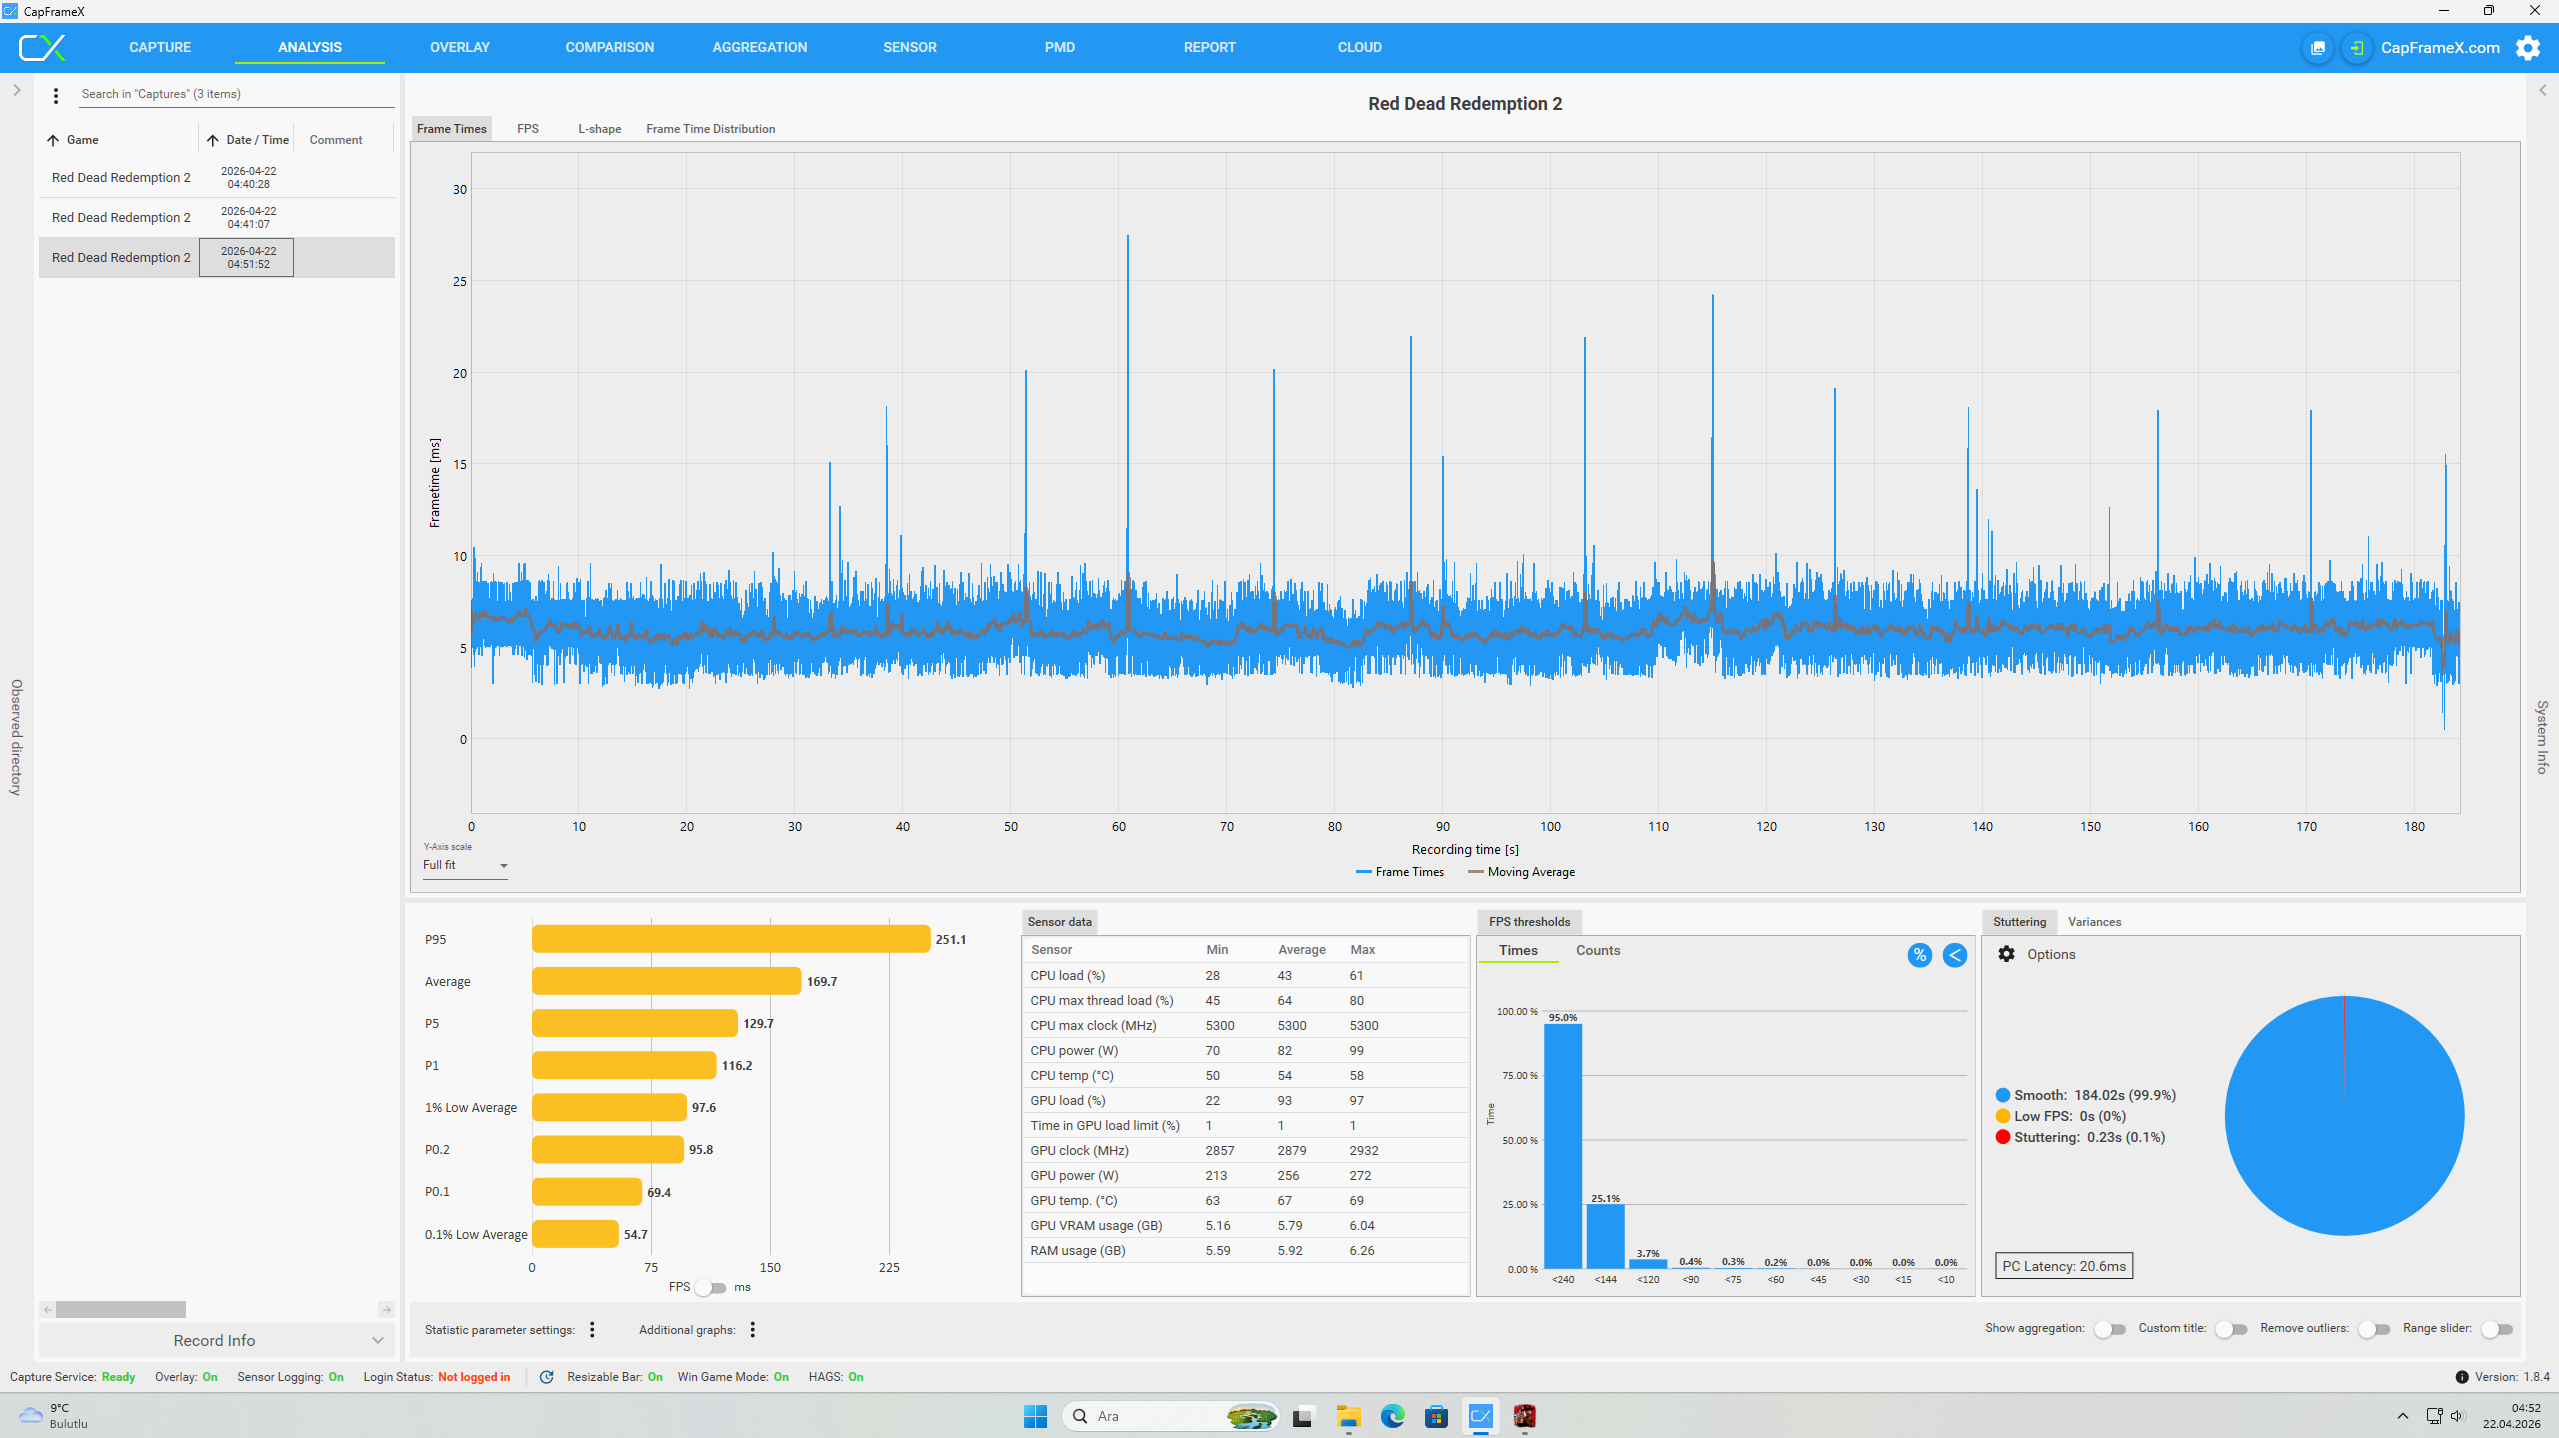Open the settings gear in the header

[2528, 48]
